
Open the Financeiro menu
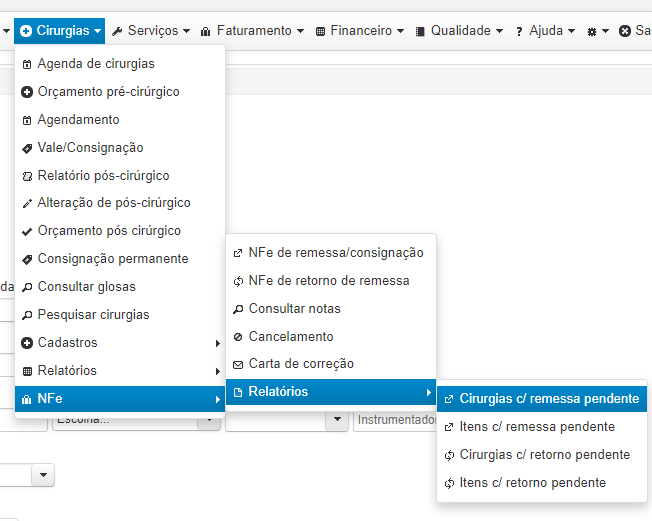point(360,31)
